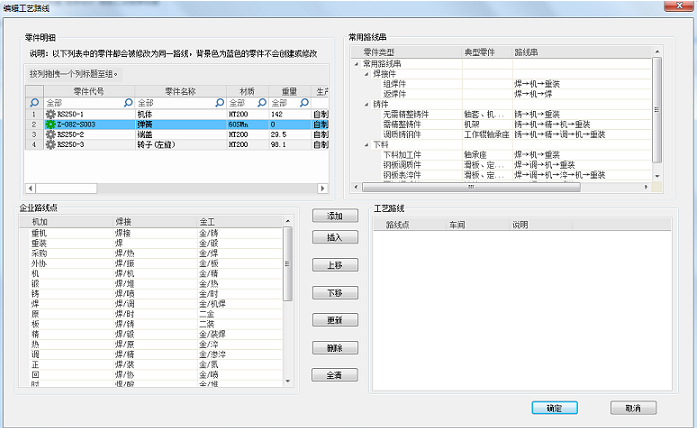The width and height of the screenshot is (697, 428).
Task: Sort by the 零件代号 column header
Action: (x=89, y=92)
